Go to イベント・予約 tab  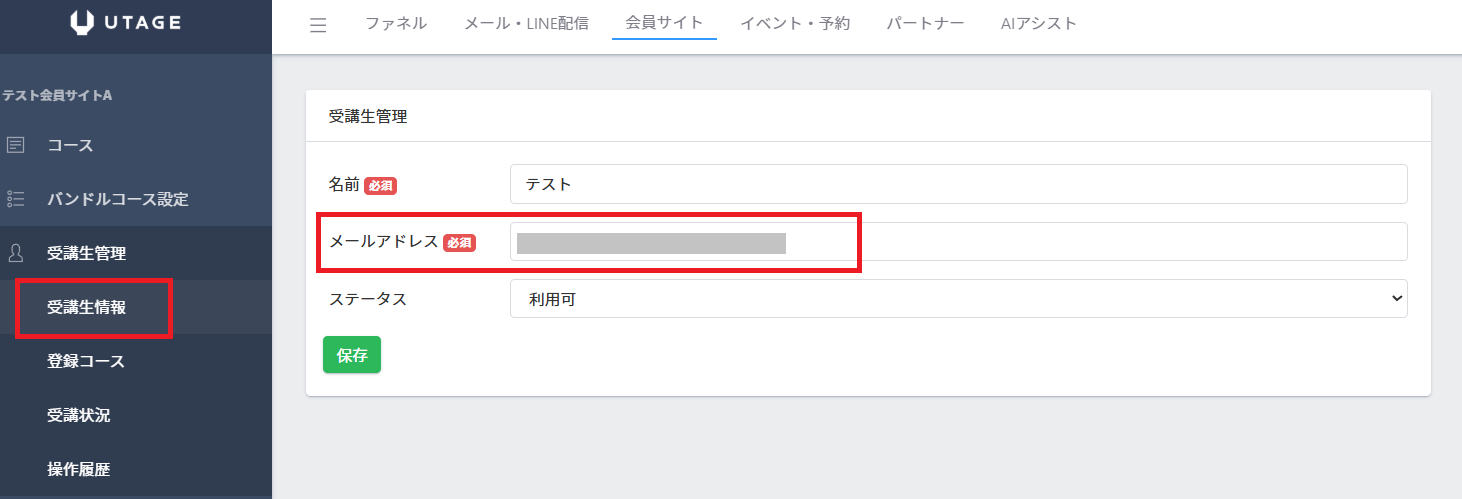pos(795,23)
